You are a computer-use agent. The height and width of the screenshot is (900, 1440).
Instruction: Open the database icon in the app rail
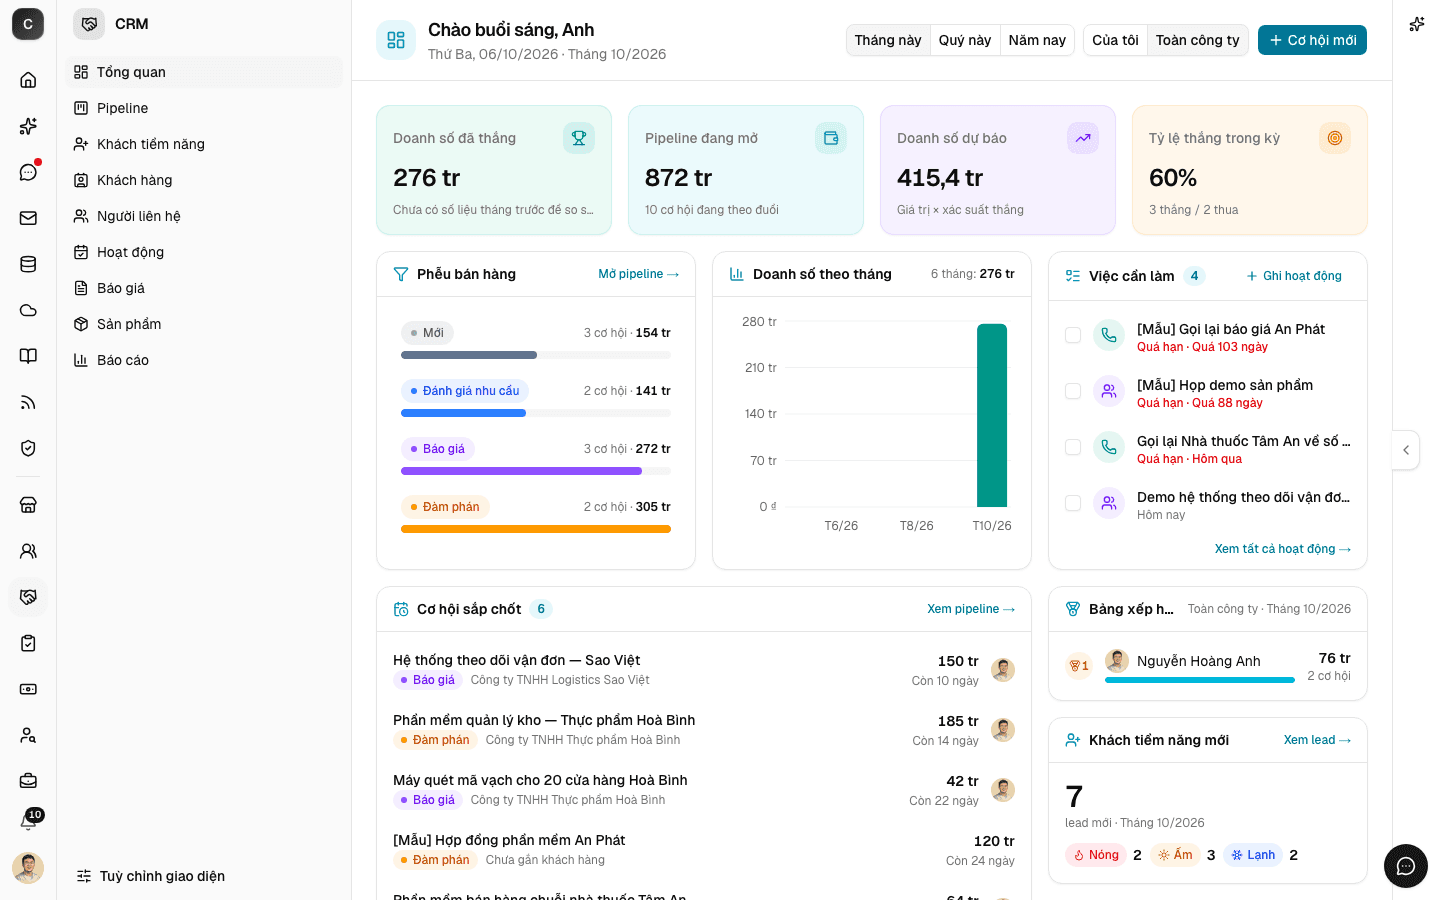tap(28, 264)
